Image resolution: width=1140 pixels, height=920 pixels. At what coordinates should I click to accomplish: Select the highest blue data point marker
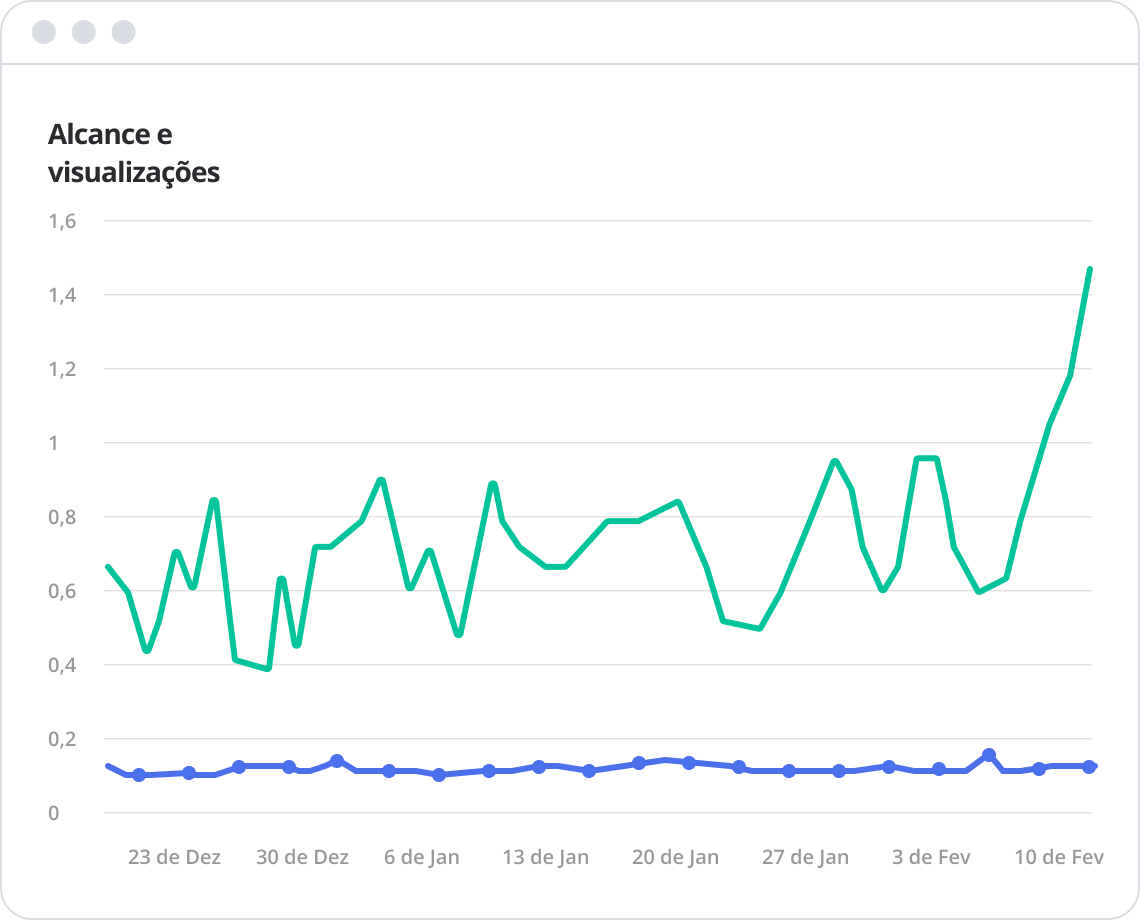pyautogui.click(x=989, y=755)
